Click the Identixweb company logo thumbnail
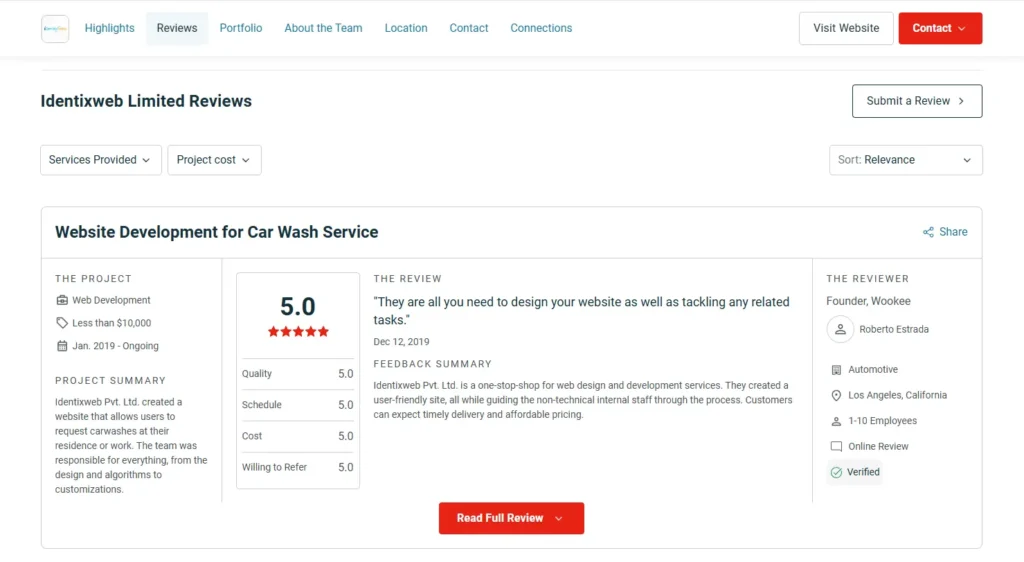The height and width of the screenshot is (562, 1024). pos(55,29)
